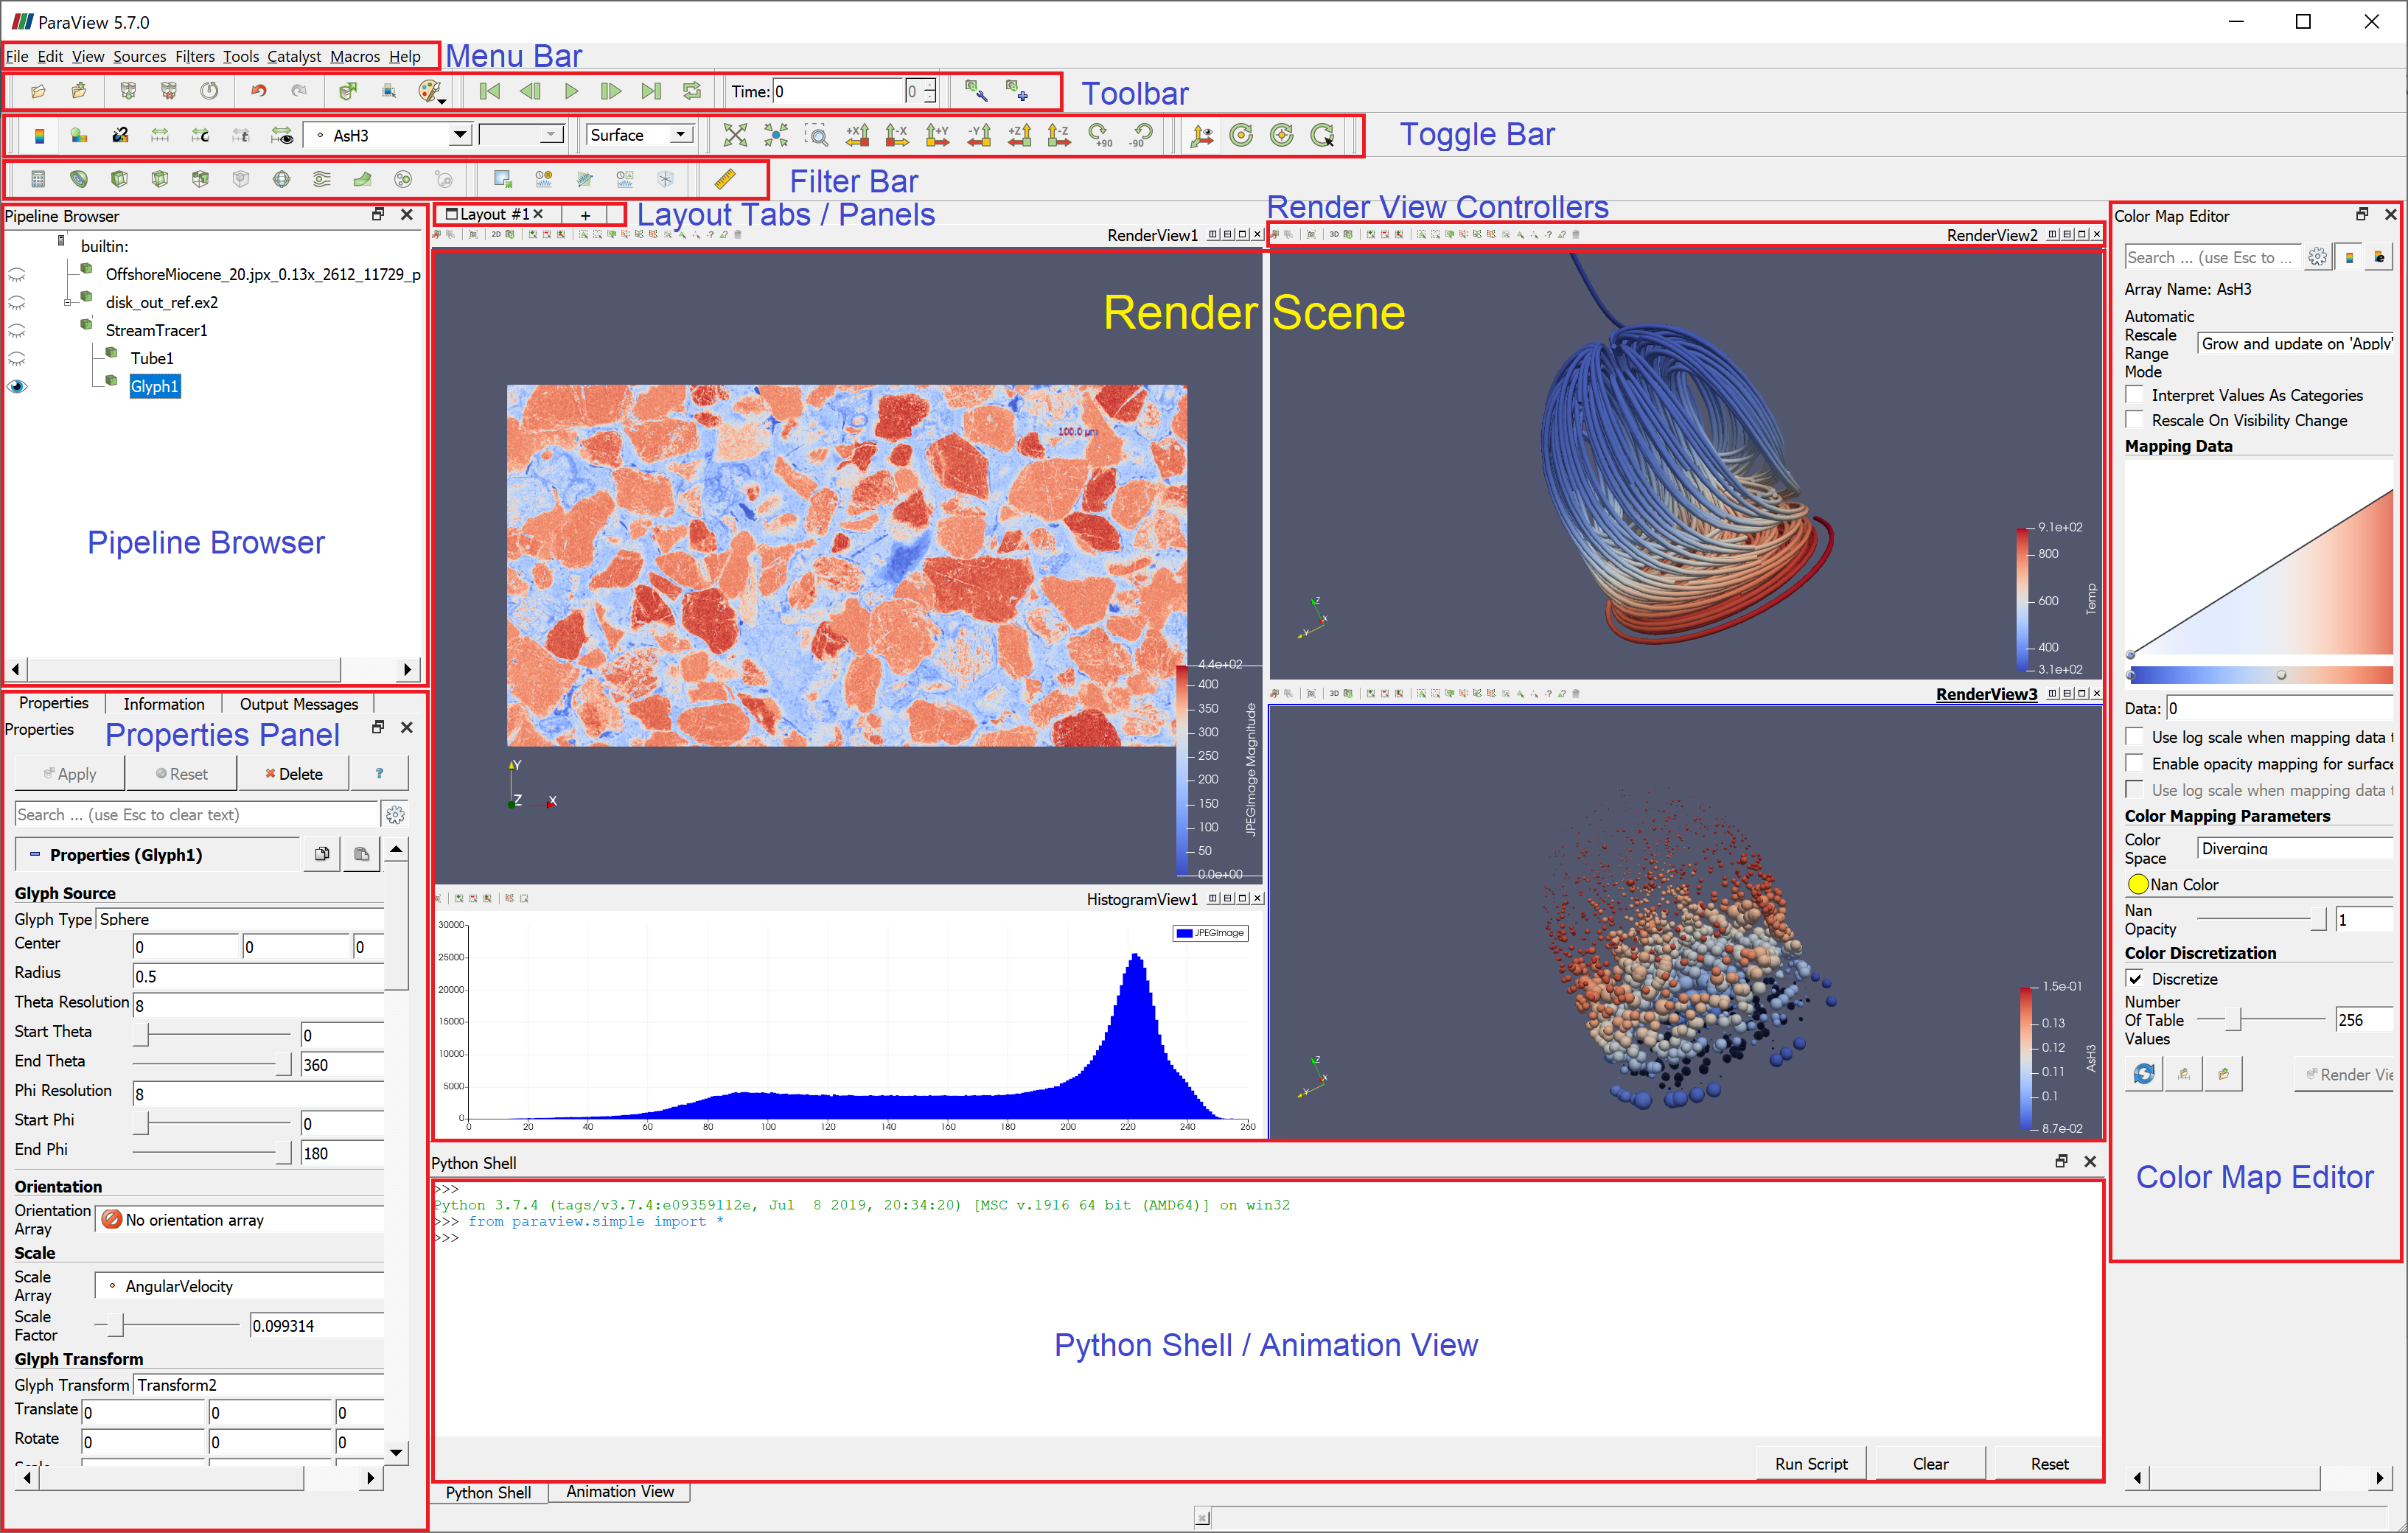
Task: Click the Glyph filter icon
Action: tap(282, 179)
